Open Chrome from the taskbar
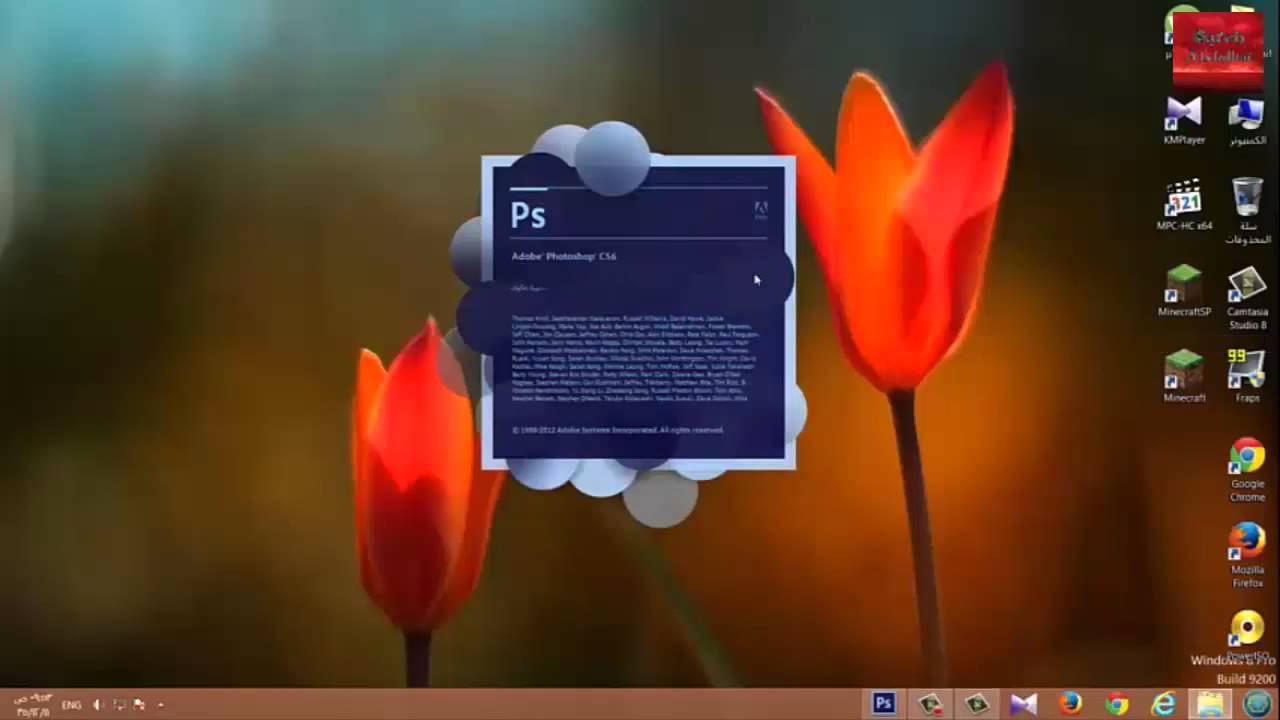1280x720 pixels. tap(1117, 704)
